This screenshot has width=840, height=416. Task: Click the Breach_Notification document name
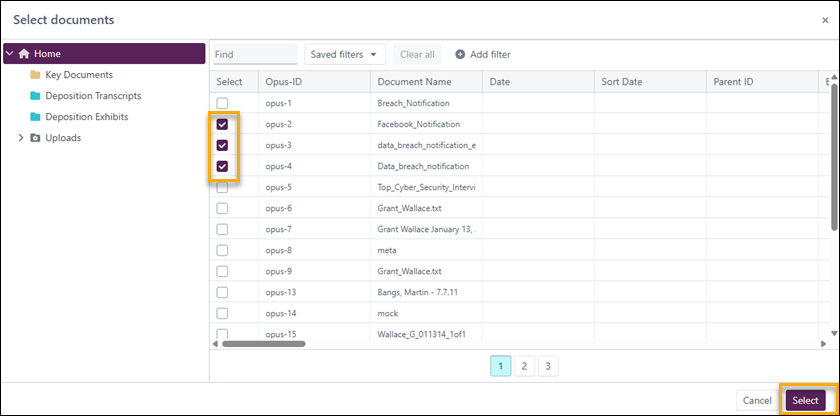(414, 103)
